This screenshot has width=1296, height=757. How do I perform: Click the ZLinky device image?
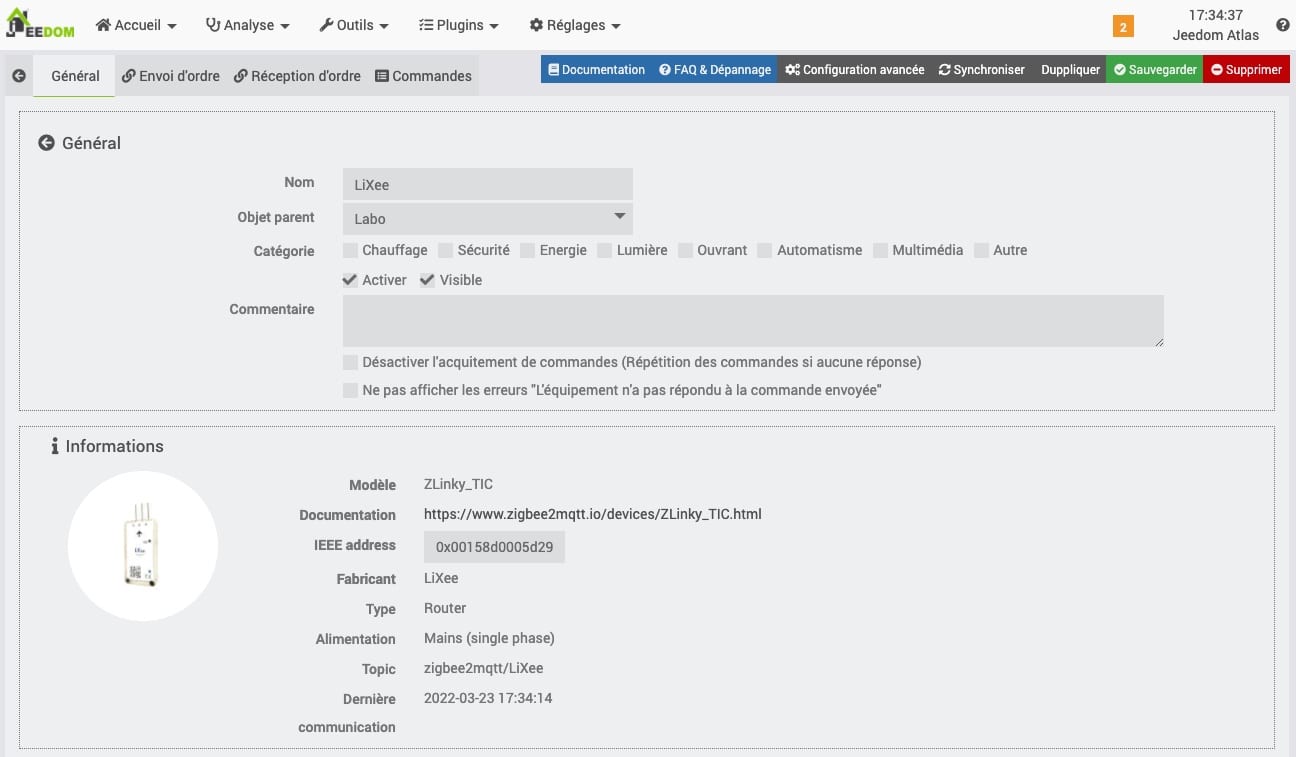tap(142, 546)
